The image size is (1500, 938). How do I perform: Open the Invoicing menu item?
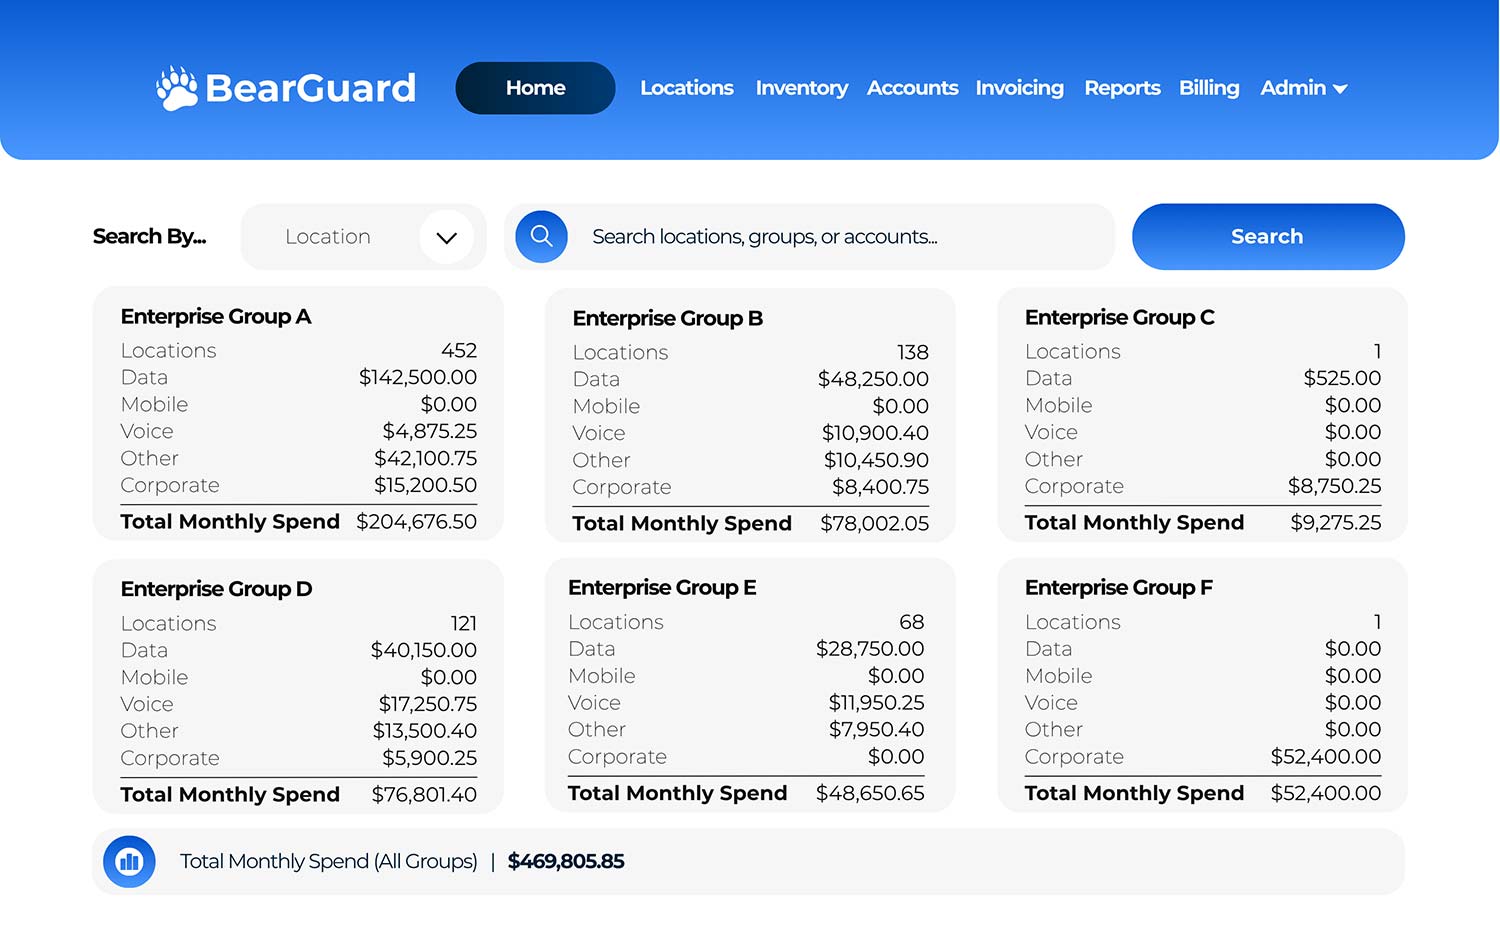[x=1020, y=88]
